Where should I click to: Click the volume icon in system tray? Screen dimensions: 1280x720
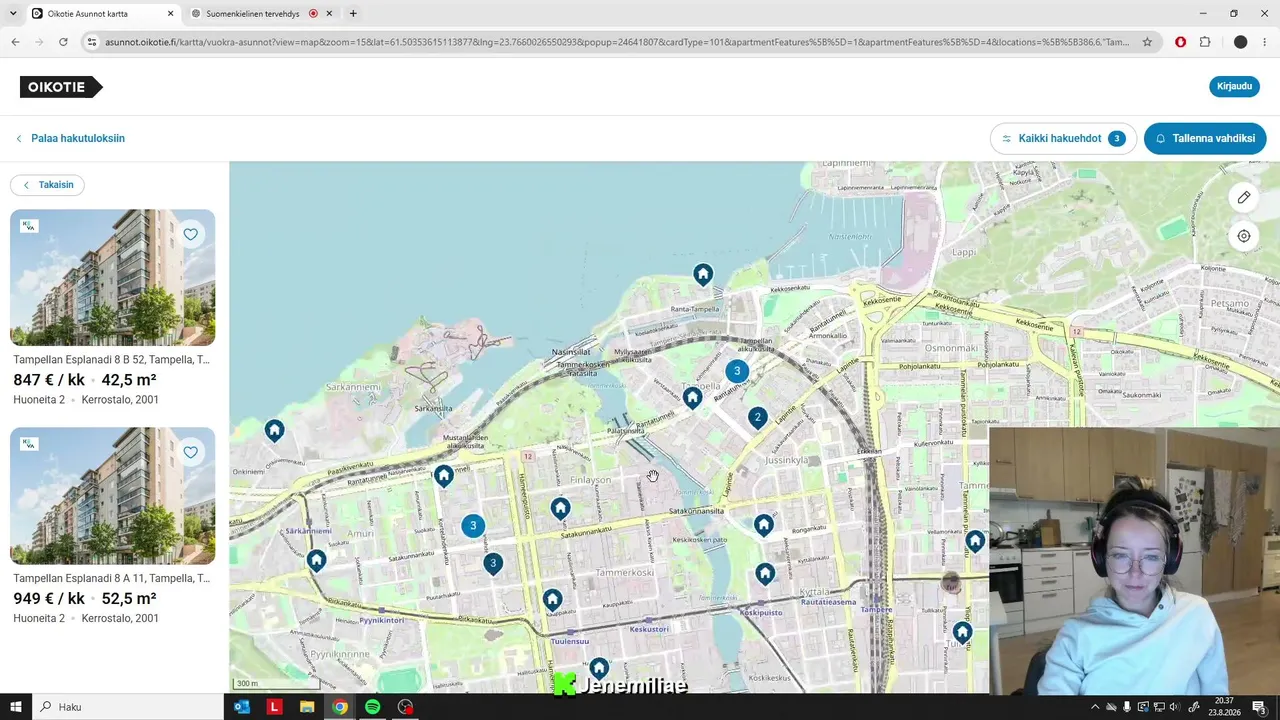pyautogui.click(x=1174, y=707)
